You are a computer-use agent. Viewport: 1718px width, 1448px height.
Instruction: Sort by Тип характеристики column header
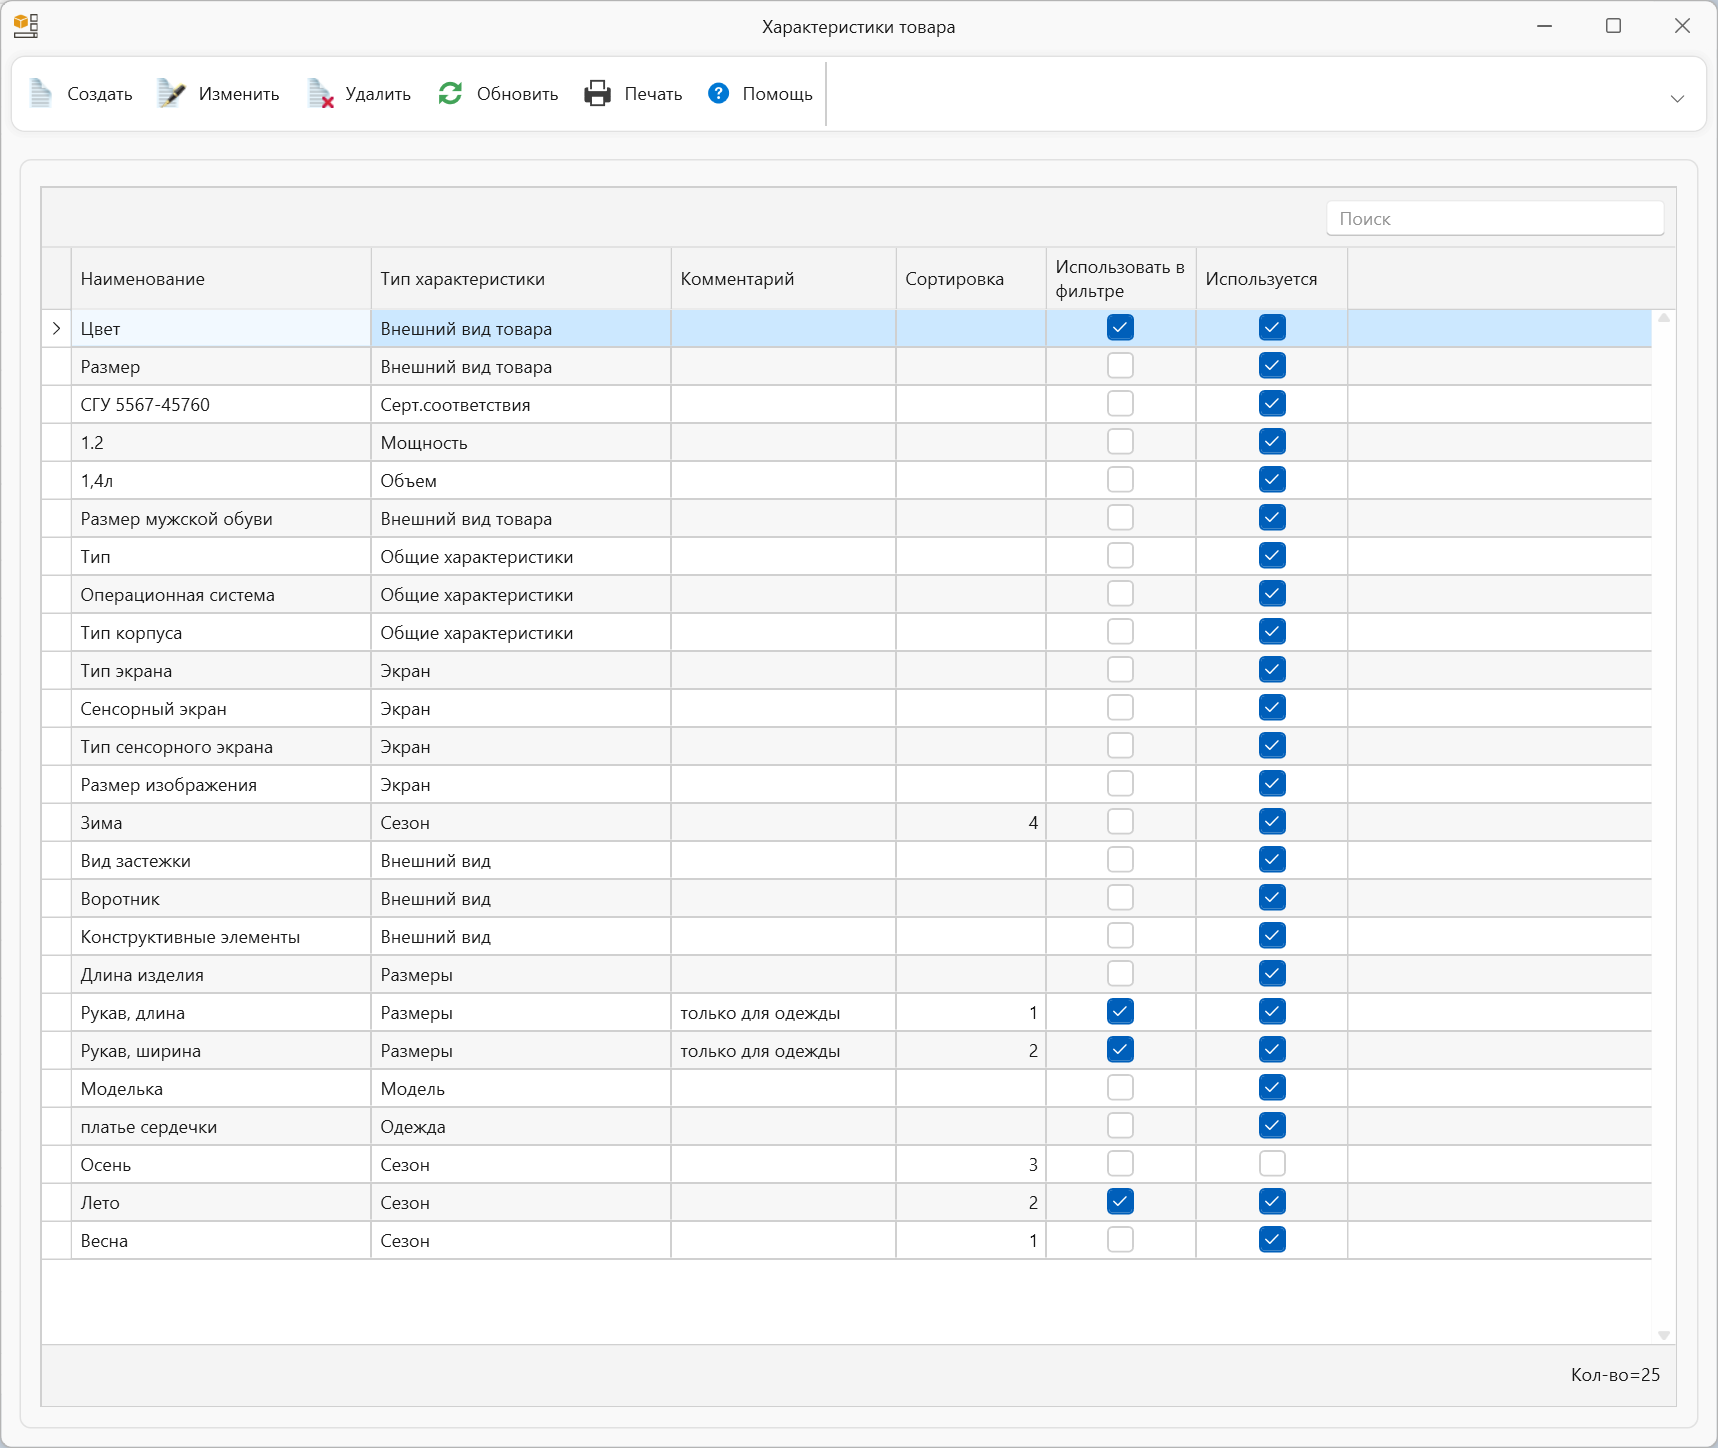click(x=521, y=279)
